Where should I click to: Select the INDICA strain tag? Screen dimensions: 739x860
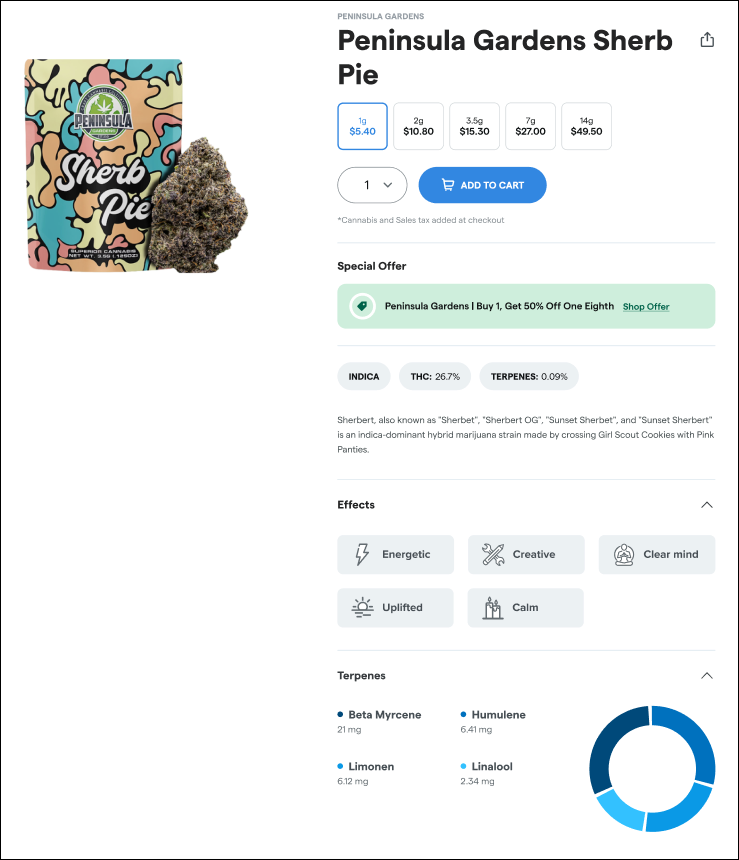[x=364, y=377]
